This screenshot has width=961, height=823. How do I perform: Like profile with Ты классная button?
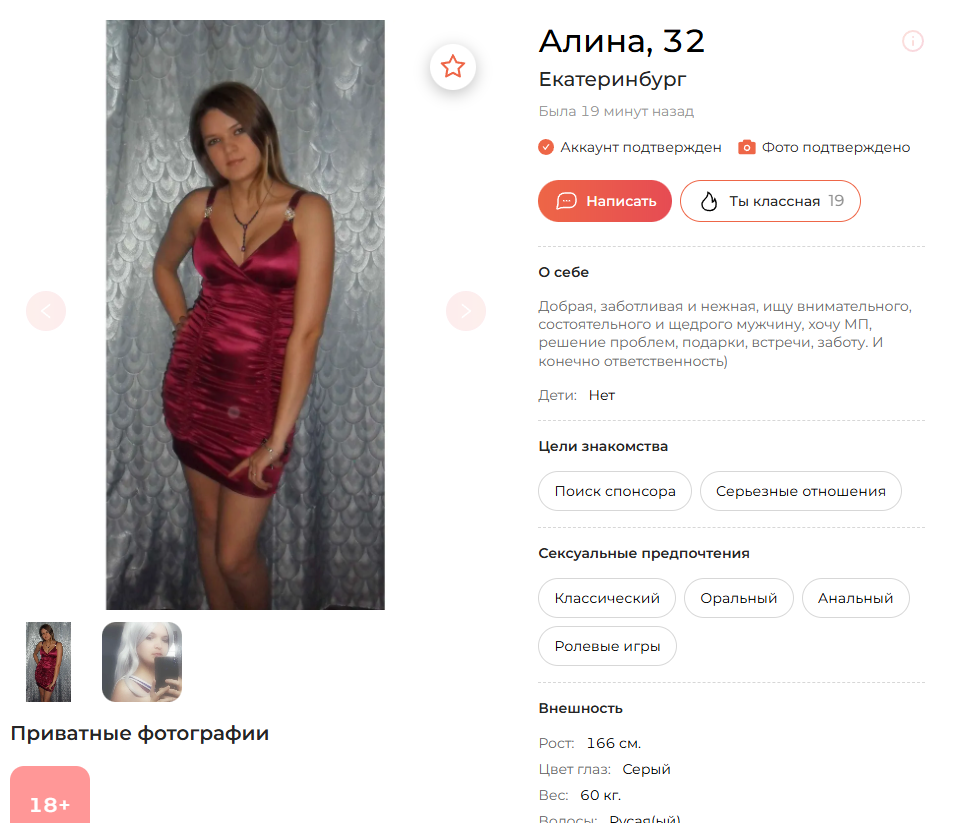[x=770, y=201]
